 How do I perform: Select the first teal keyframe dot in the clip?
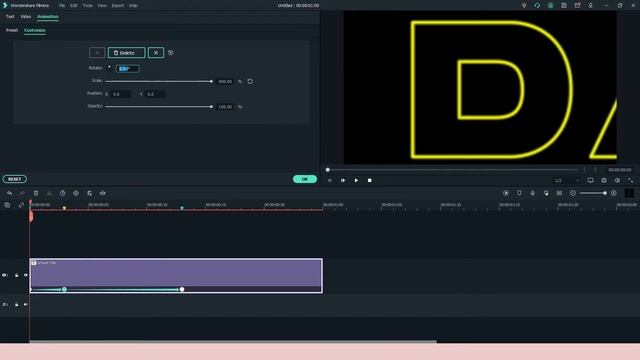64,289
